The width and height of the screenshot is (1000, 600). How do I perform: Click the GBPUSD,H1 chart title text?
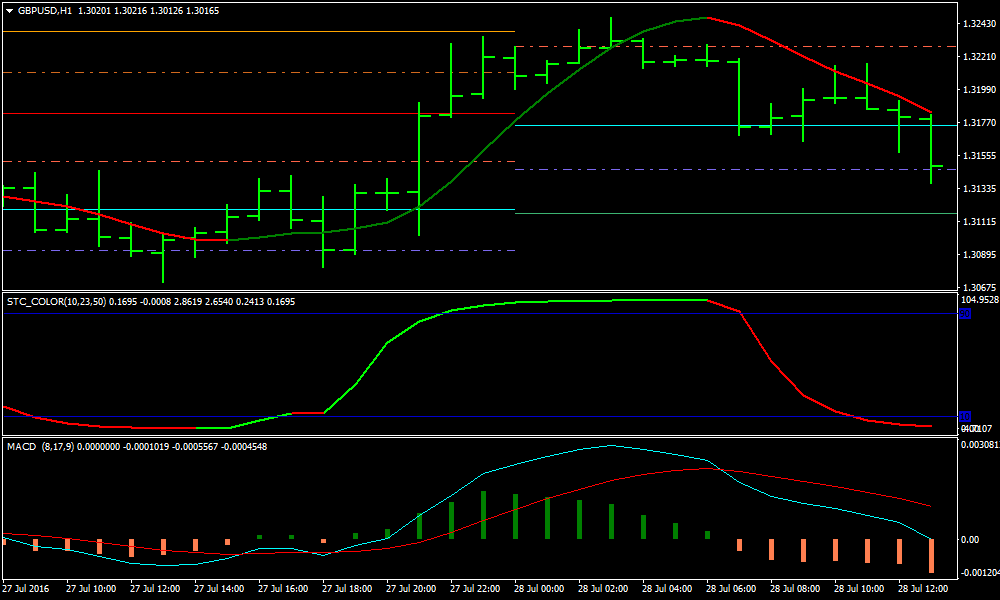45,10
